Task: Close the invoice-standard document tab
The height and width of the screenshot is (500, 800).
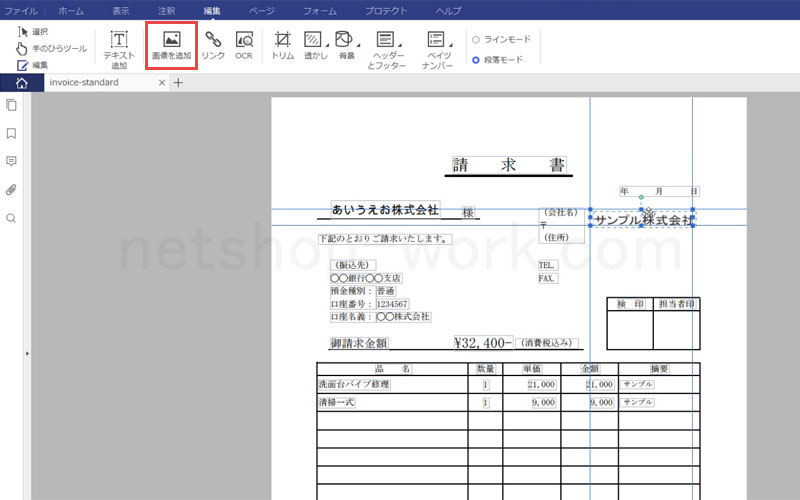Action: [162, 83]
